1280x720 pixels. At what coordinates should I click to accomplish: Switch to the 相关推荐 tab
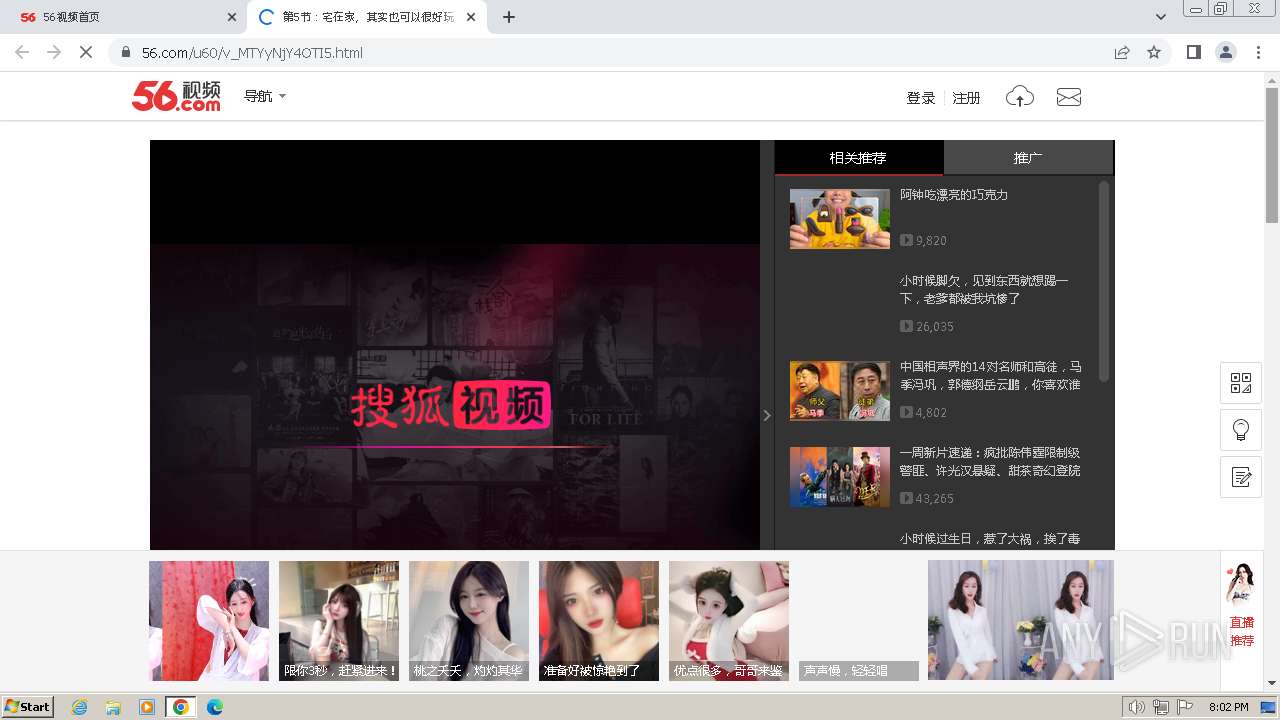click(x=858, y=158)
